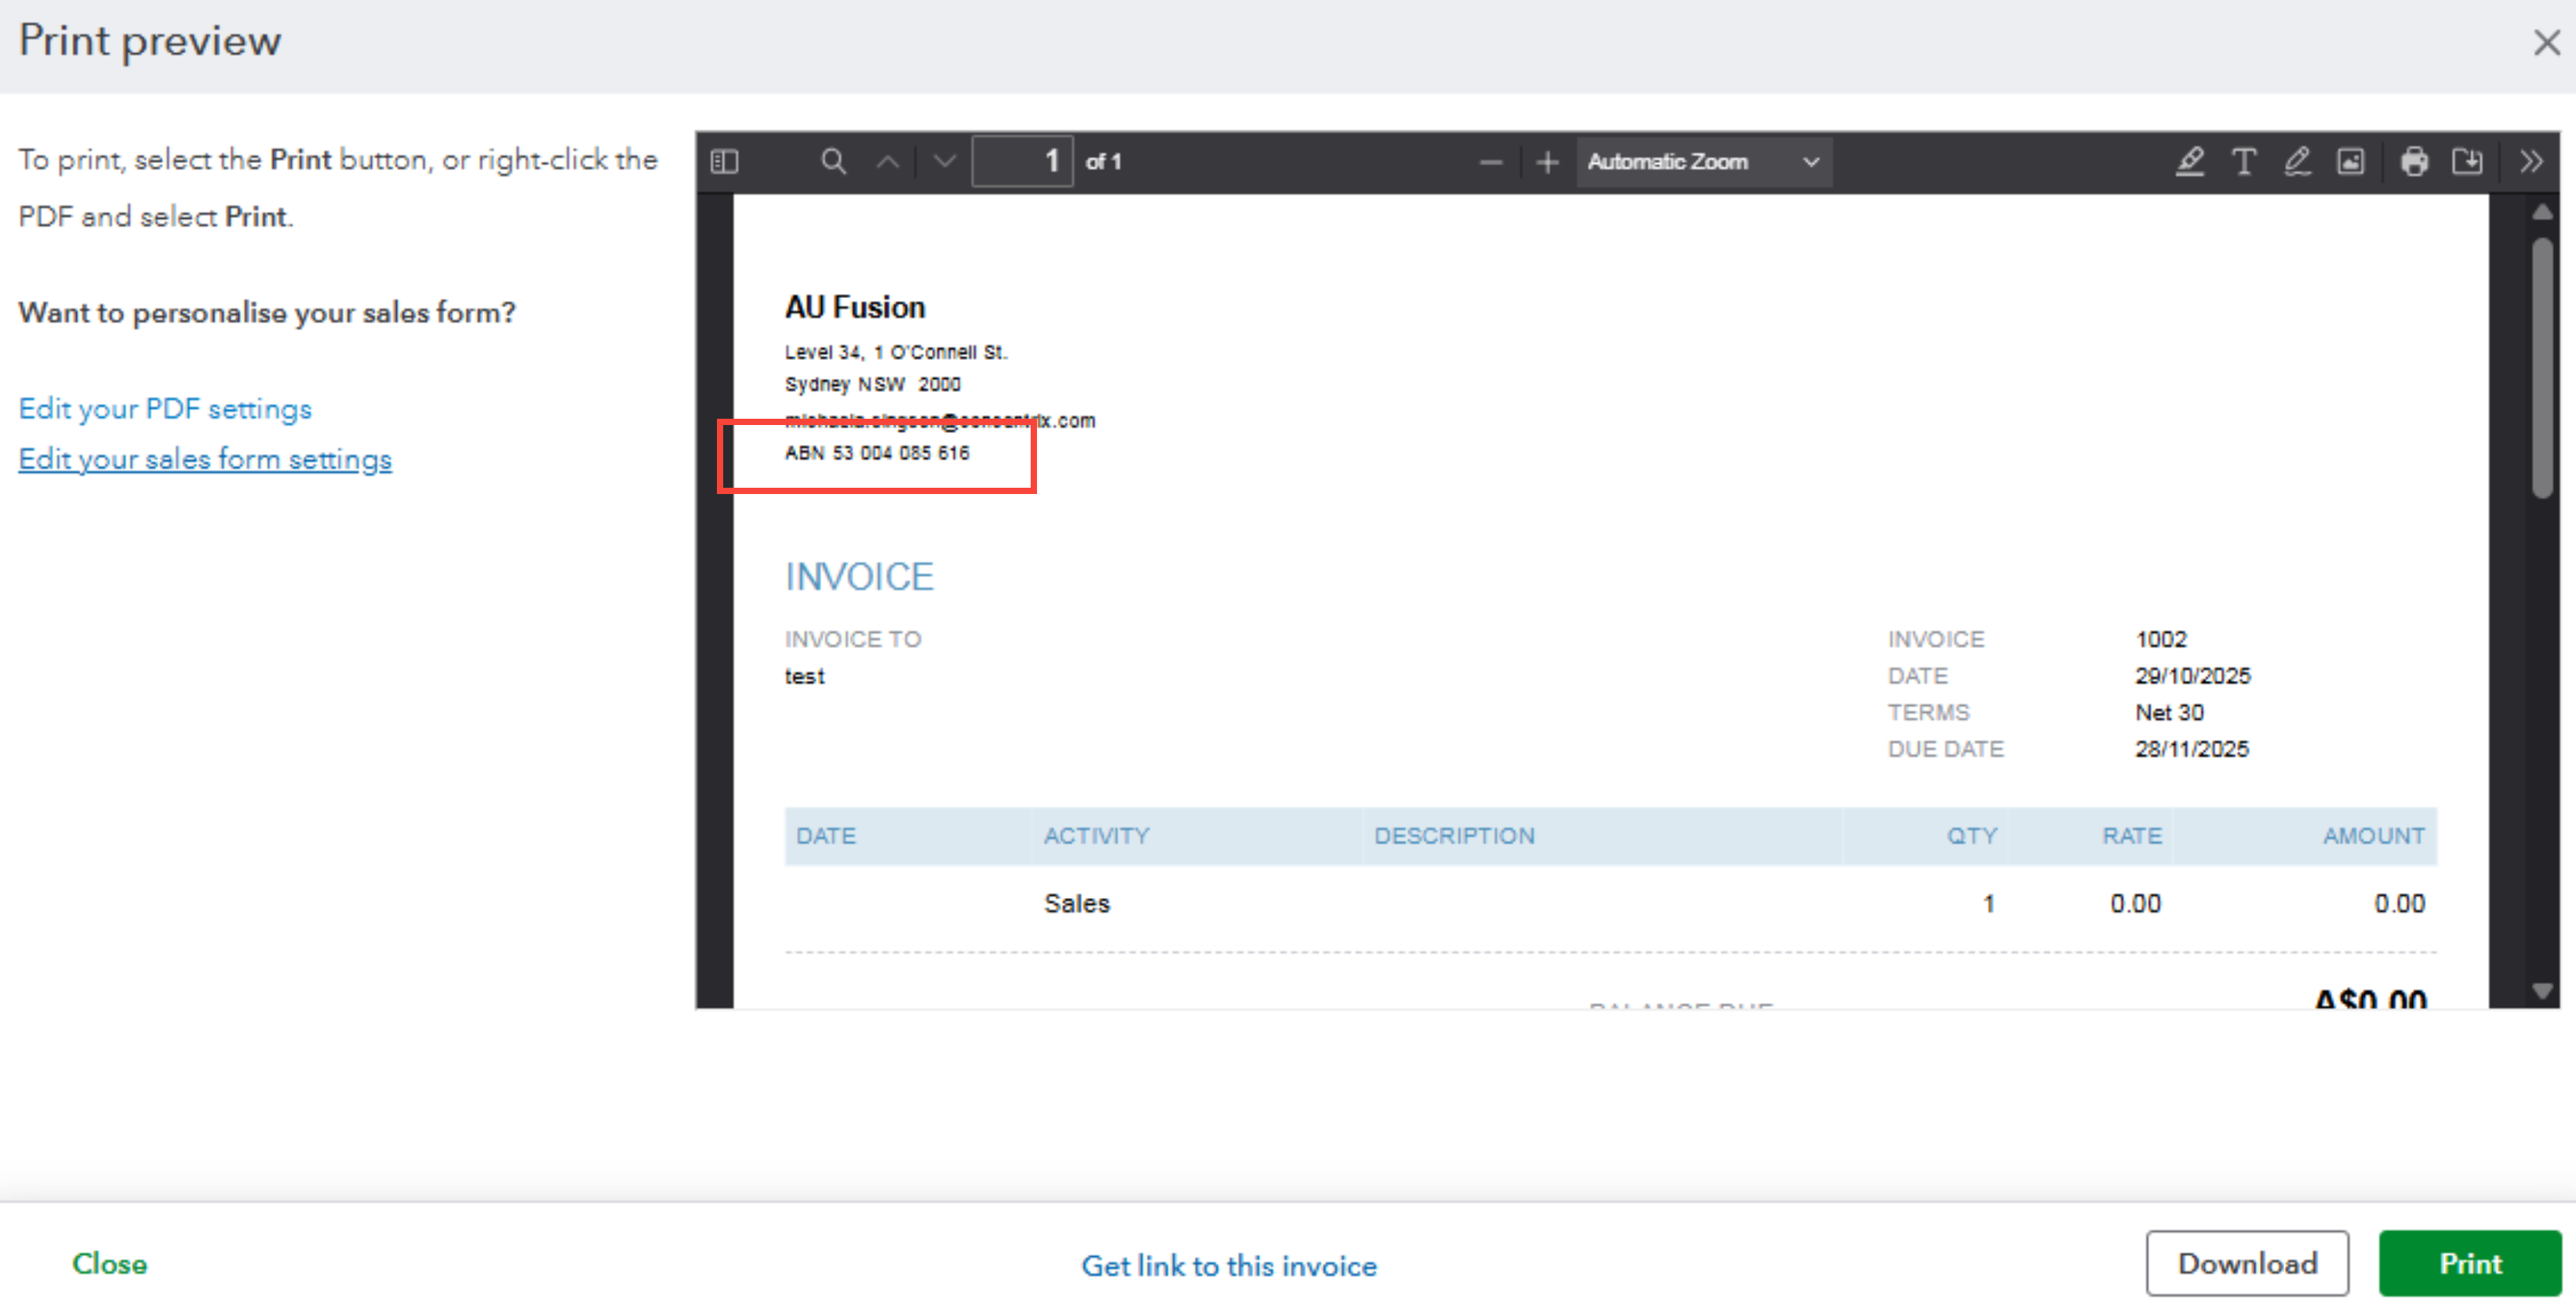
Task: Click the page number input field
Action: [1022, 162]
